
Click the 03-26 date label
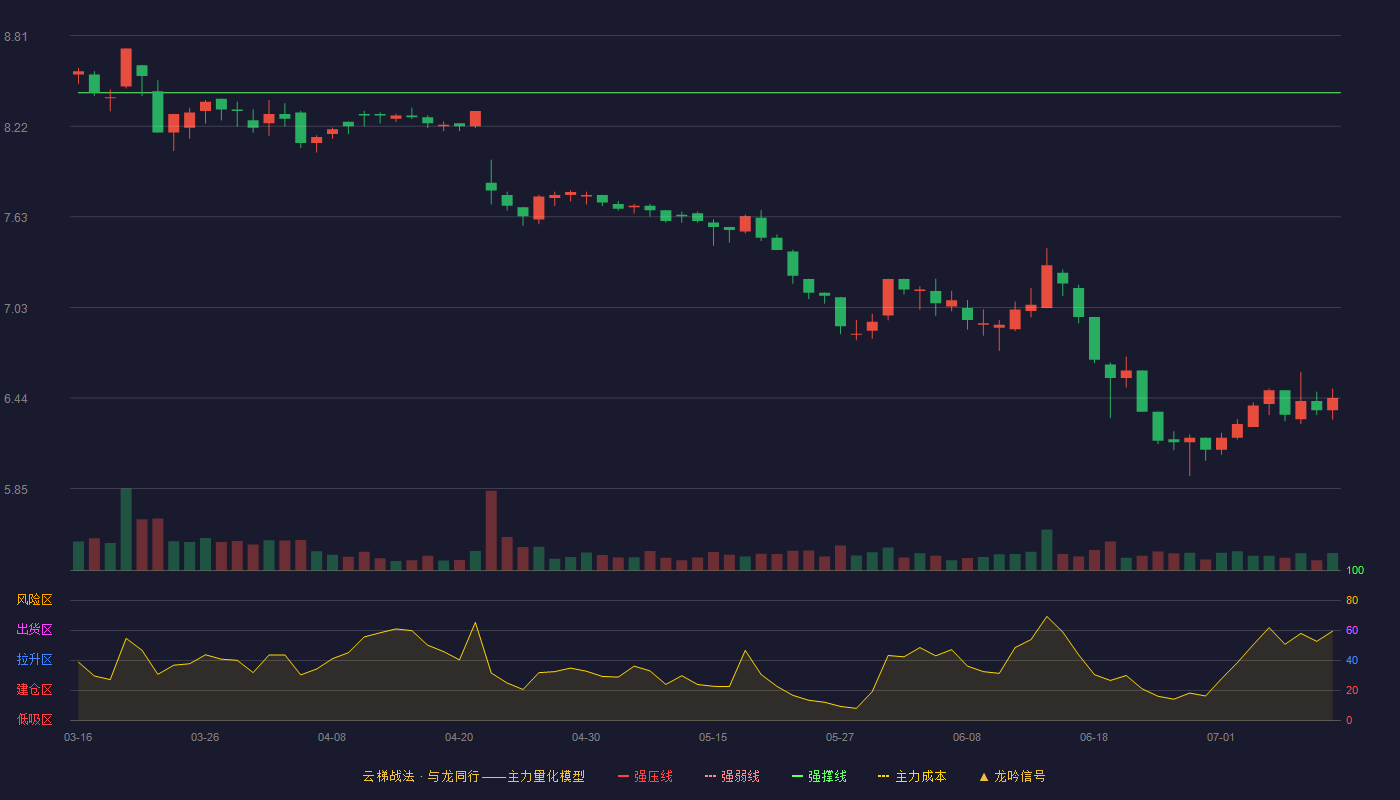pyautogui.click(x=205, y=737)
